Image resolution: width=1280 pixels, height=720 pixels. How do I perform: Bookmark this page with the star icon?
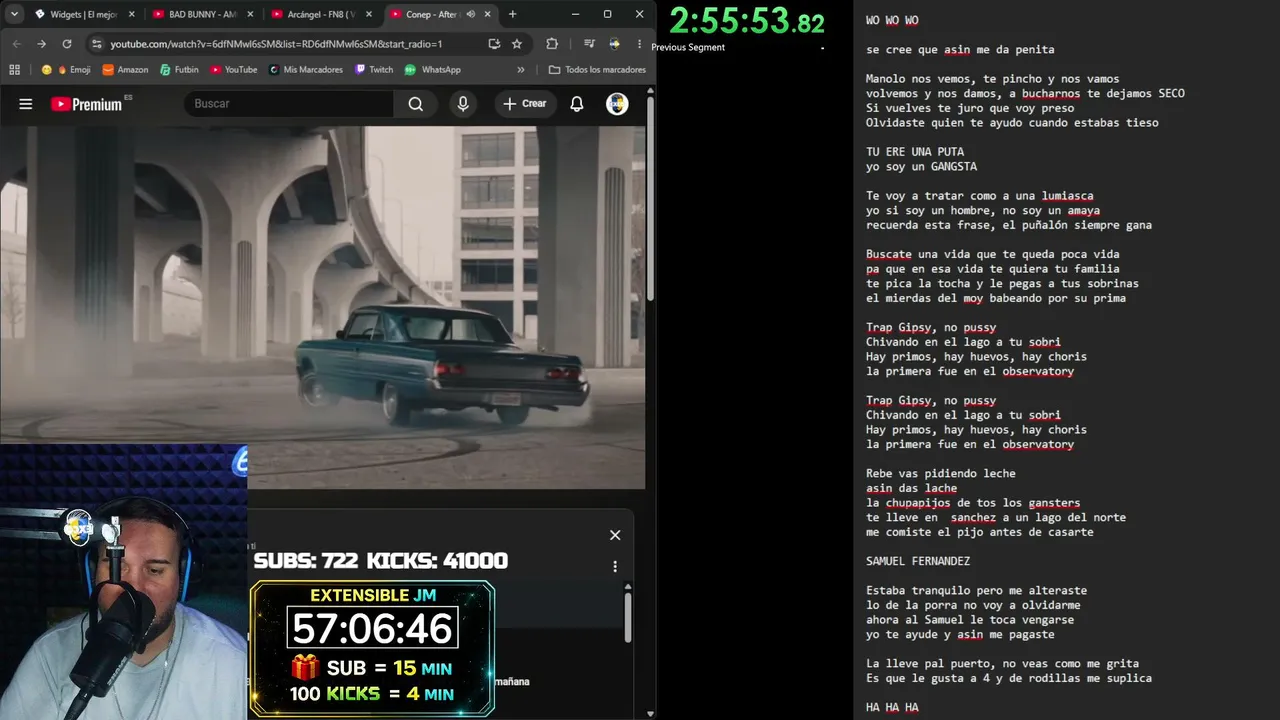517,44
